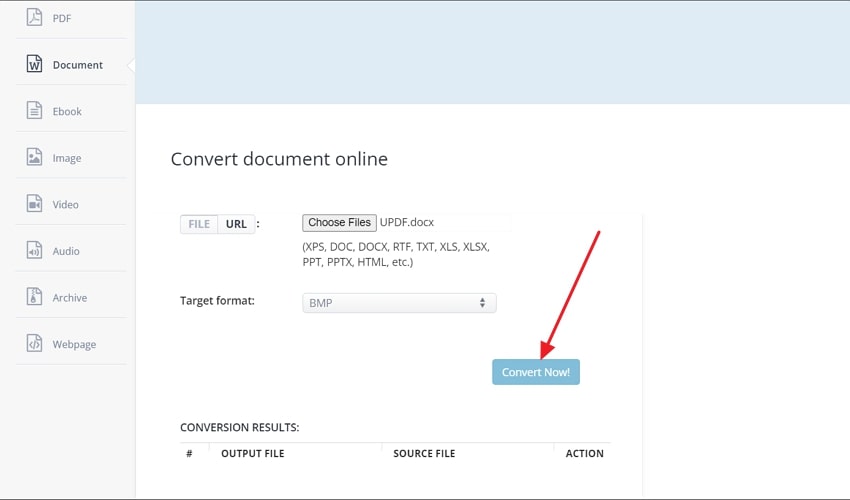Open the Audio category label
This screenshot has width=850, height=500.
[66, 251]
